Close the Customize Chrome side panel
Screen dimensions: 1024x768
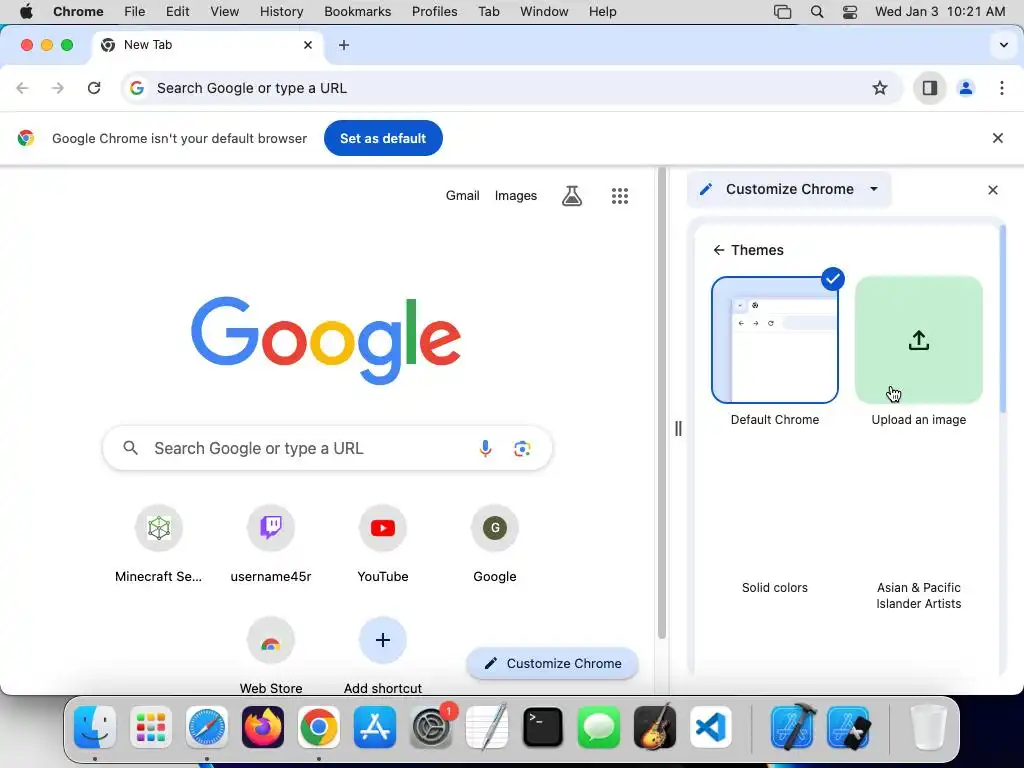993,189
